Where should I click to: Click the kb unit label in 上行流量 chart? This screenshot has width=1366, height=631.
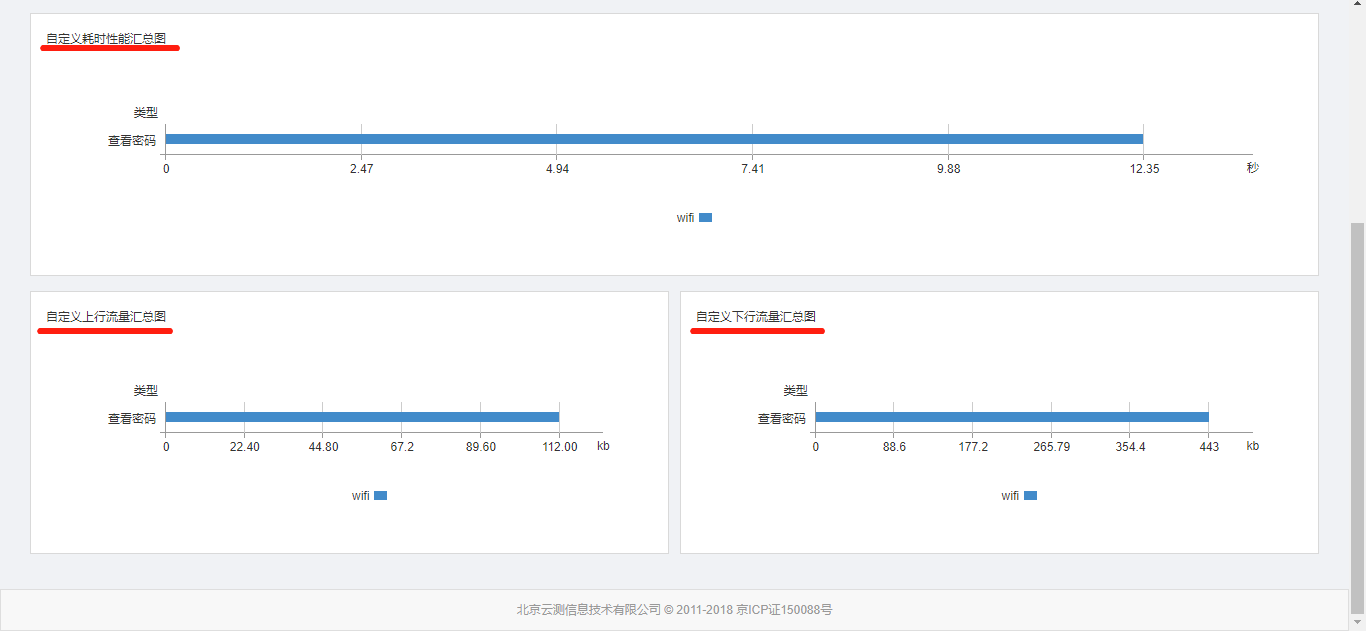click(603, 446)
